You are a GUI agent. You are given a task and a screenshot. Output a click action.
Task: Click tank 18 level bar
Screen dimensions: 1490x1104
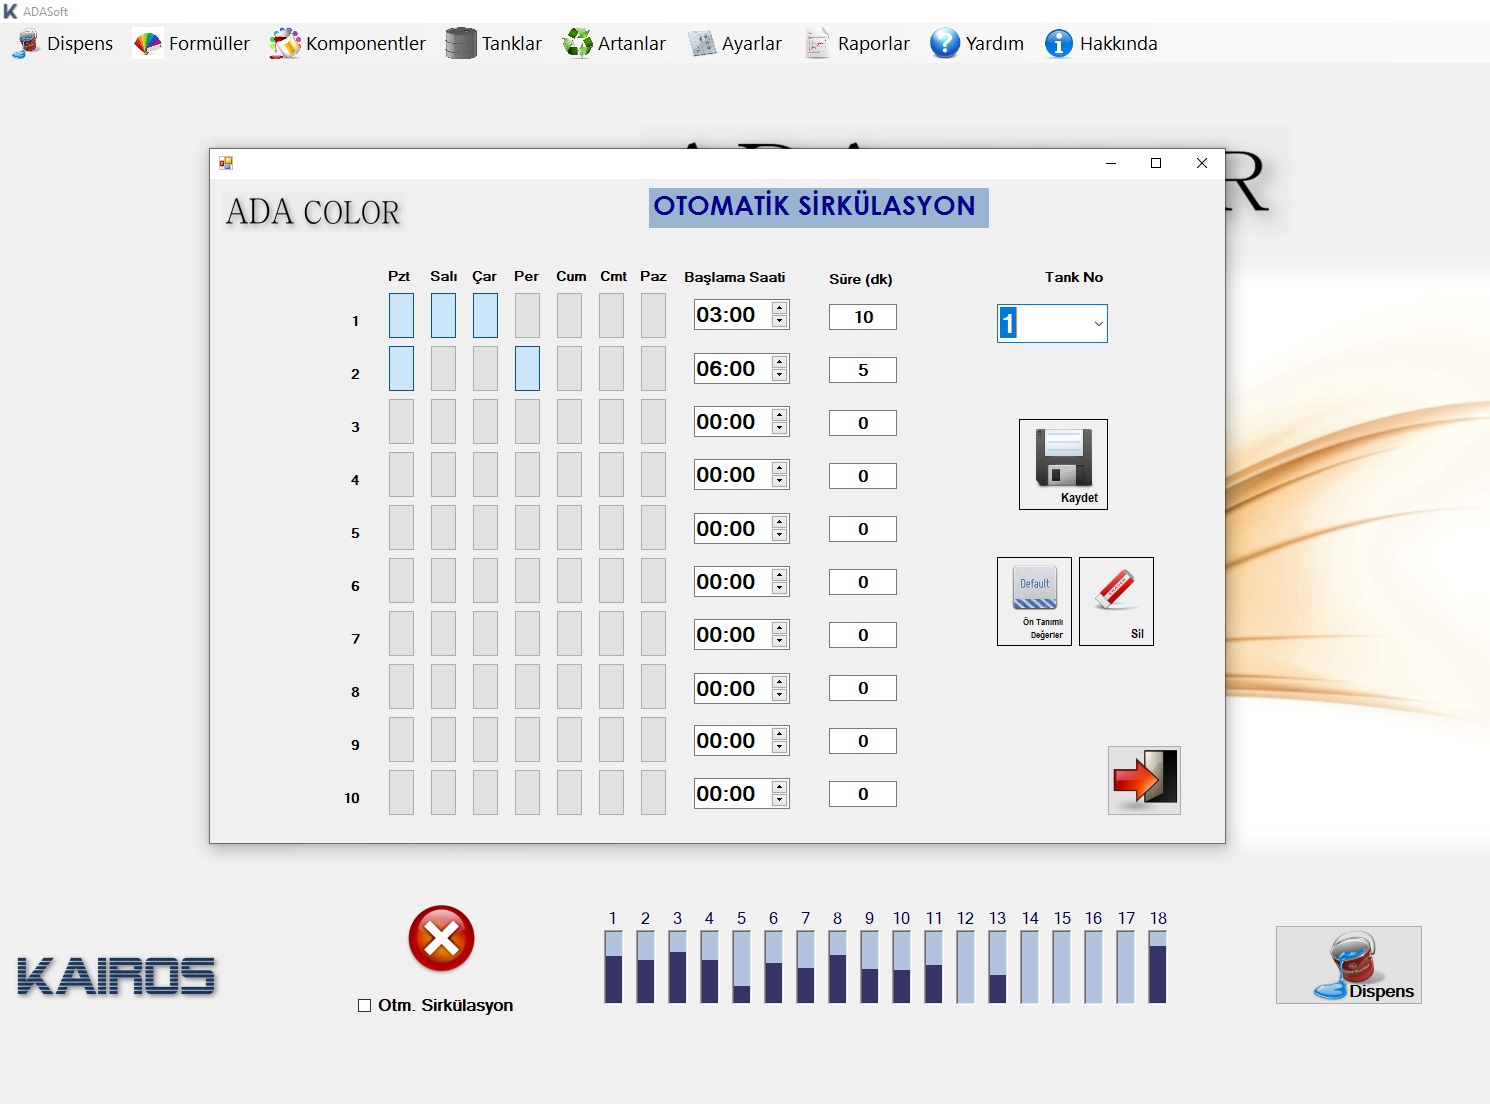(1158, 966)
